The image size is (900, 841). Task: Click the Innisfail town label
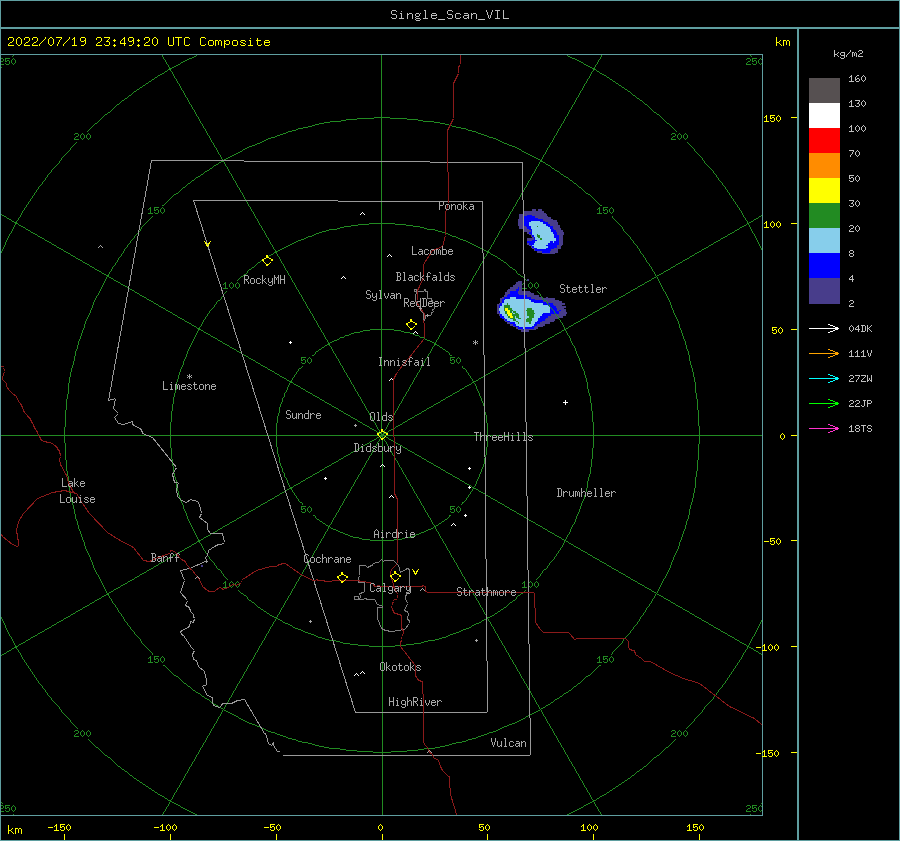point(404,362)
